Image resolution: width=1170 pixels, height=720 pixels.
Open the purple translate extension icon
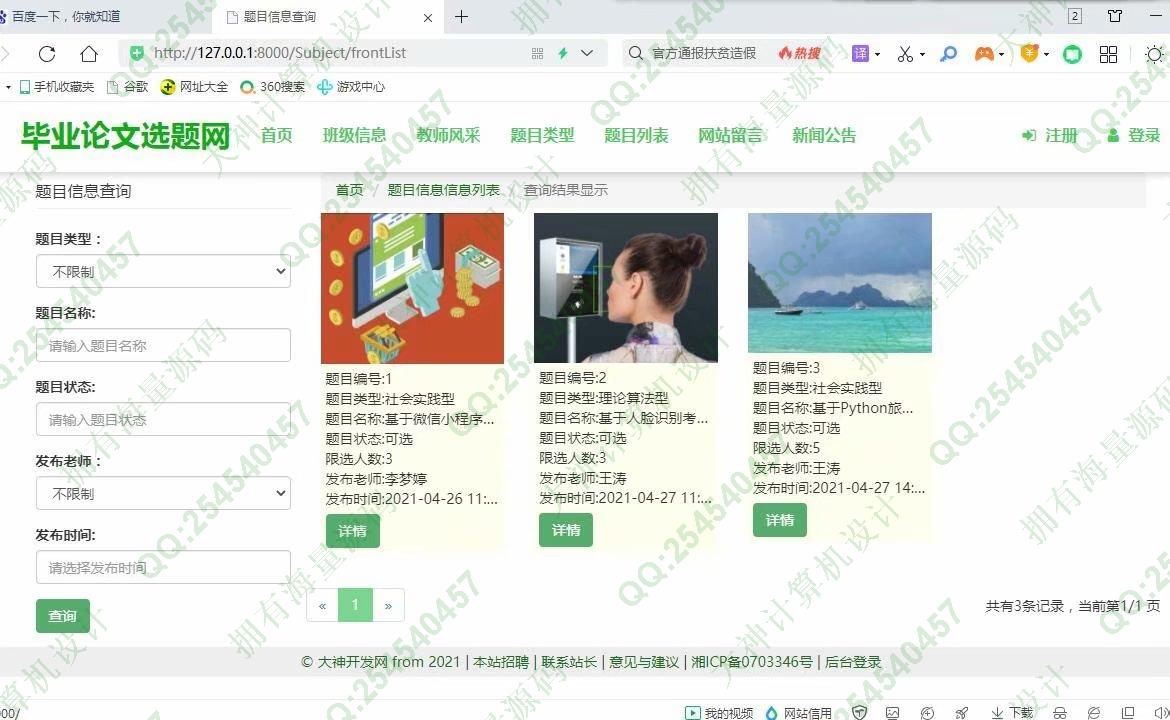860,53
